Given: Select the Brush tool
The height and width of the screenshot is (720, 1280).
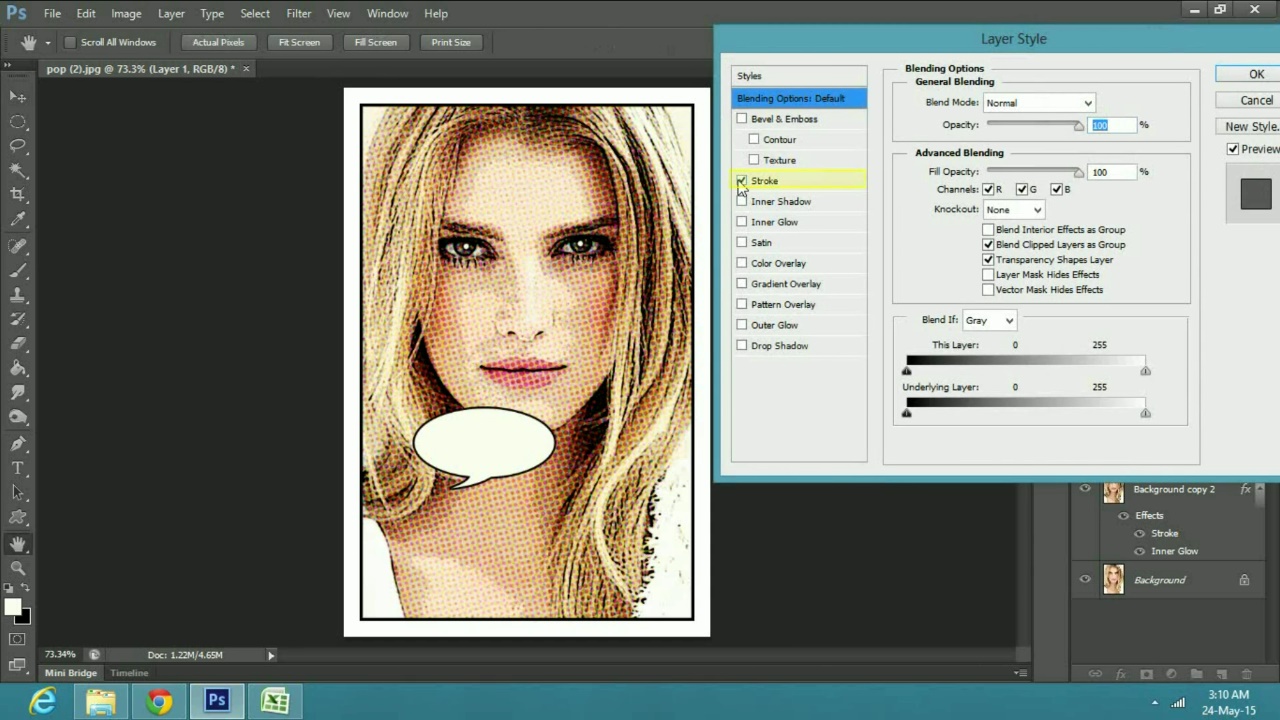Looking at the screenshot, I should [18, 271].
